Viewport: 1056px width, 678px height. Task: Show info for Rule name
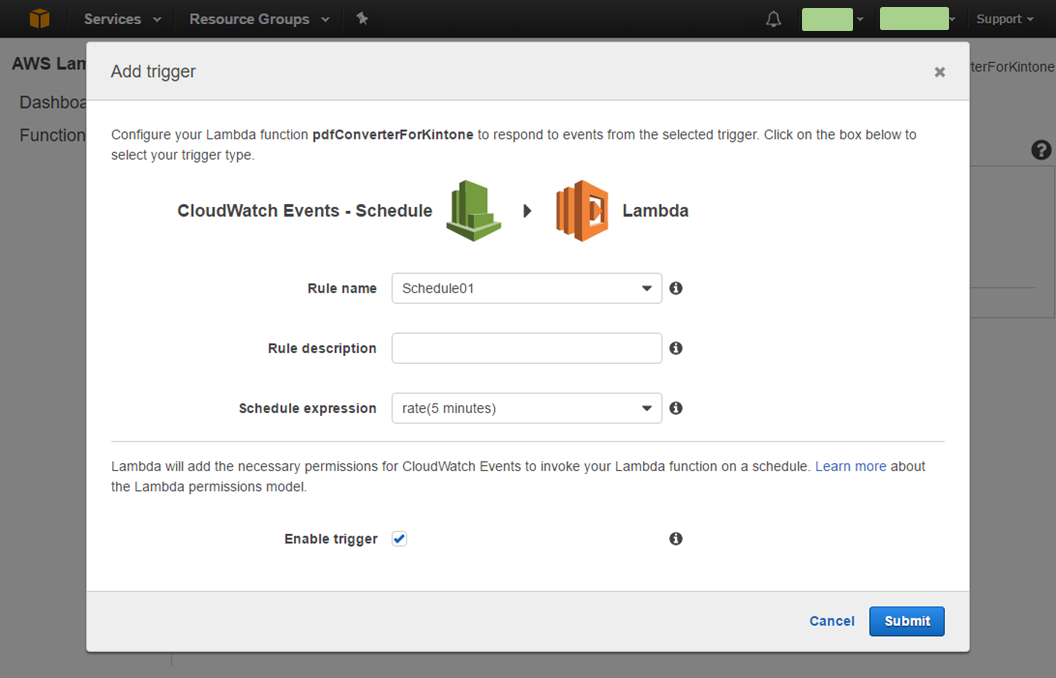pyautogui.click(x=675, y=288)
